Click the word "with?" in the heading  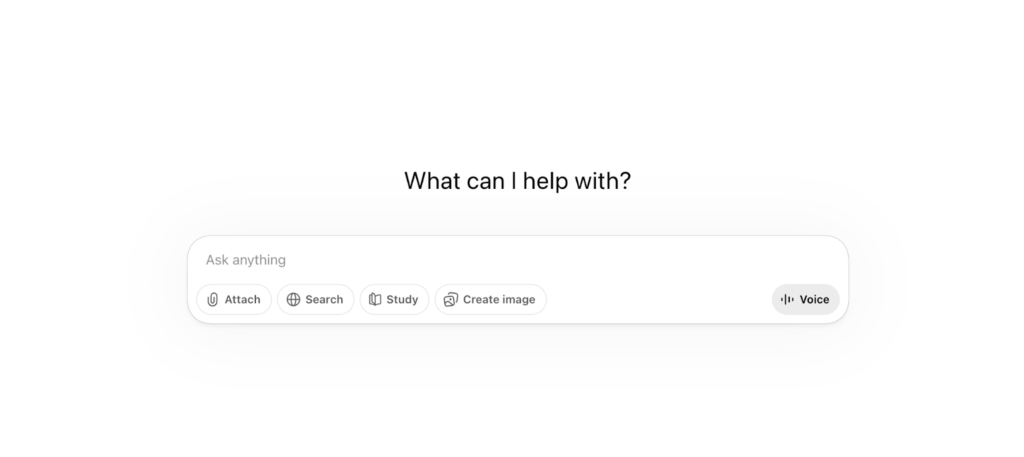point(603,181)
